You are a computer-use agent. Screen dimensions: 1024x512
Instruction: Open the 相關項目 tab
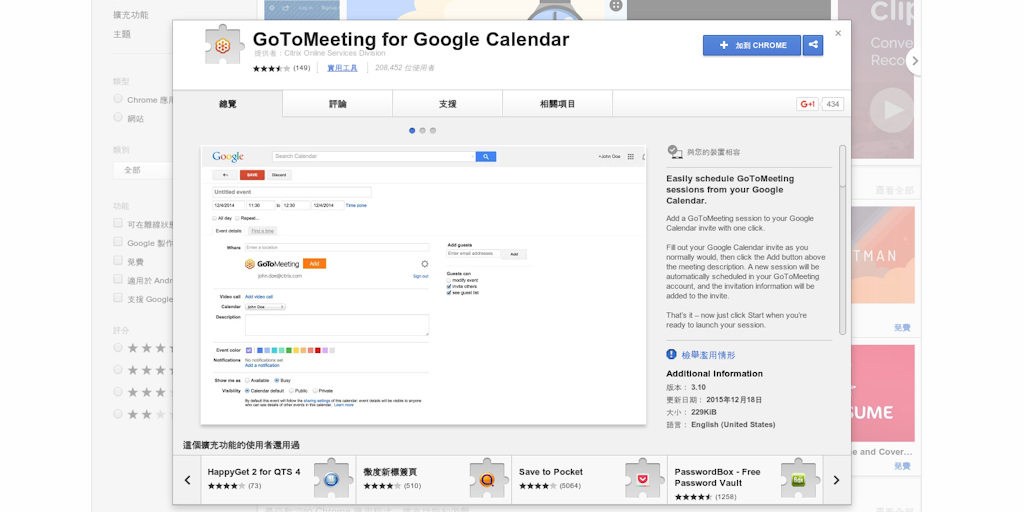558,104
